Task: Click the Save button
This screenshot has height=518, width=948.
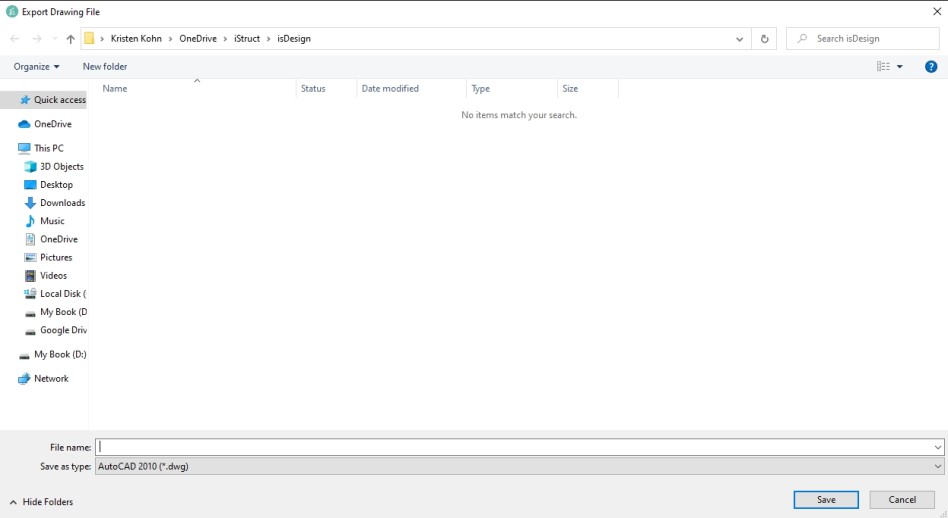Action: (826, 500)
